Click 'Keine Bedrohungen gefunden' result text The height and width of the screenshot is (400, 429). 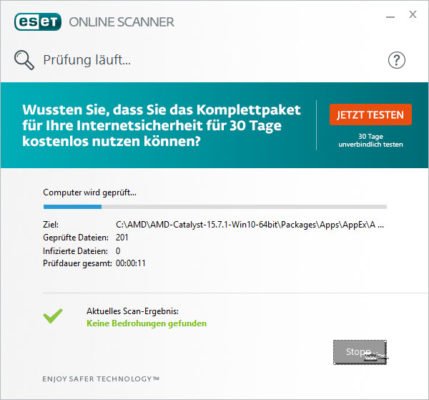pos(146,323)
